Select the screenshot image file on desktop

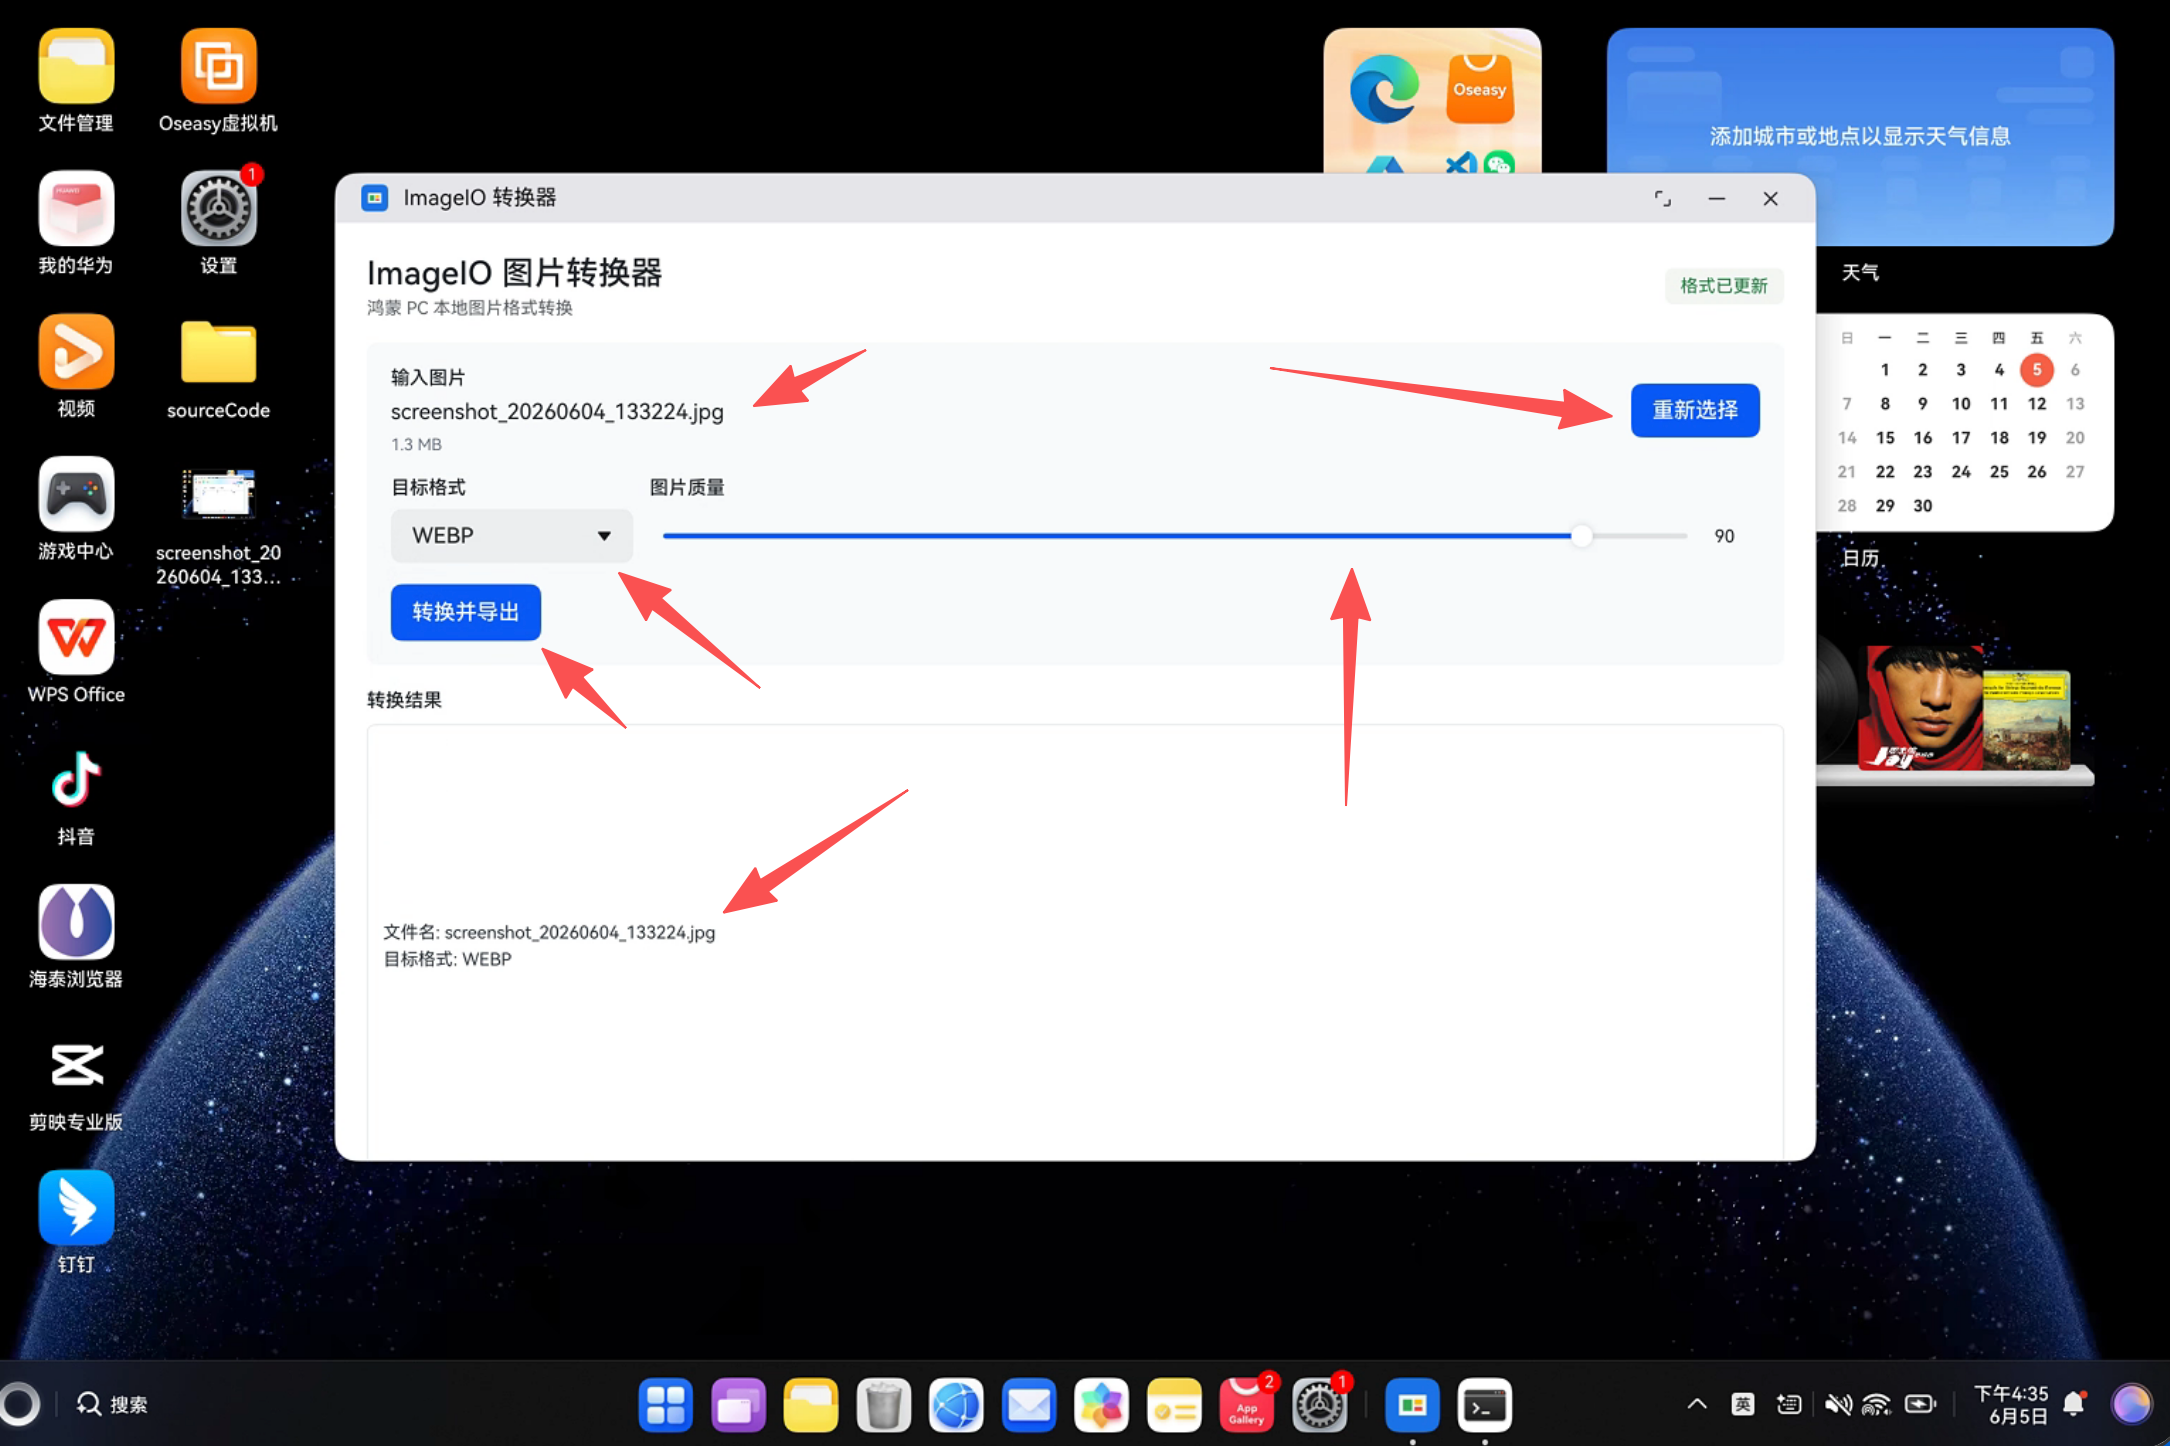pyautogui.click(x=218, y=525)
